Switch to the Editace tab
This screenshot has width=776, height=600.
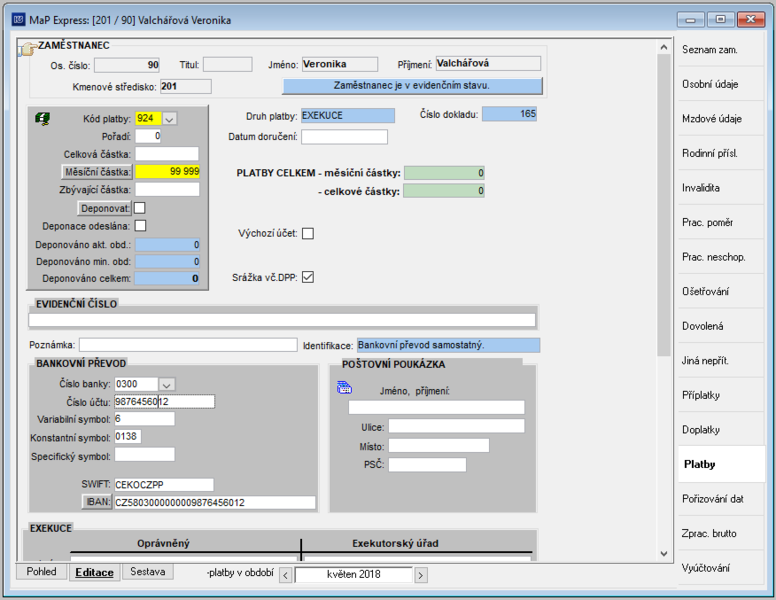95,572
